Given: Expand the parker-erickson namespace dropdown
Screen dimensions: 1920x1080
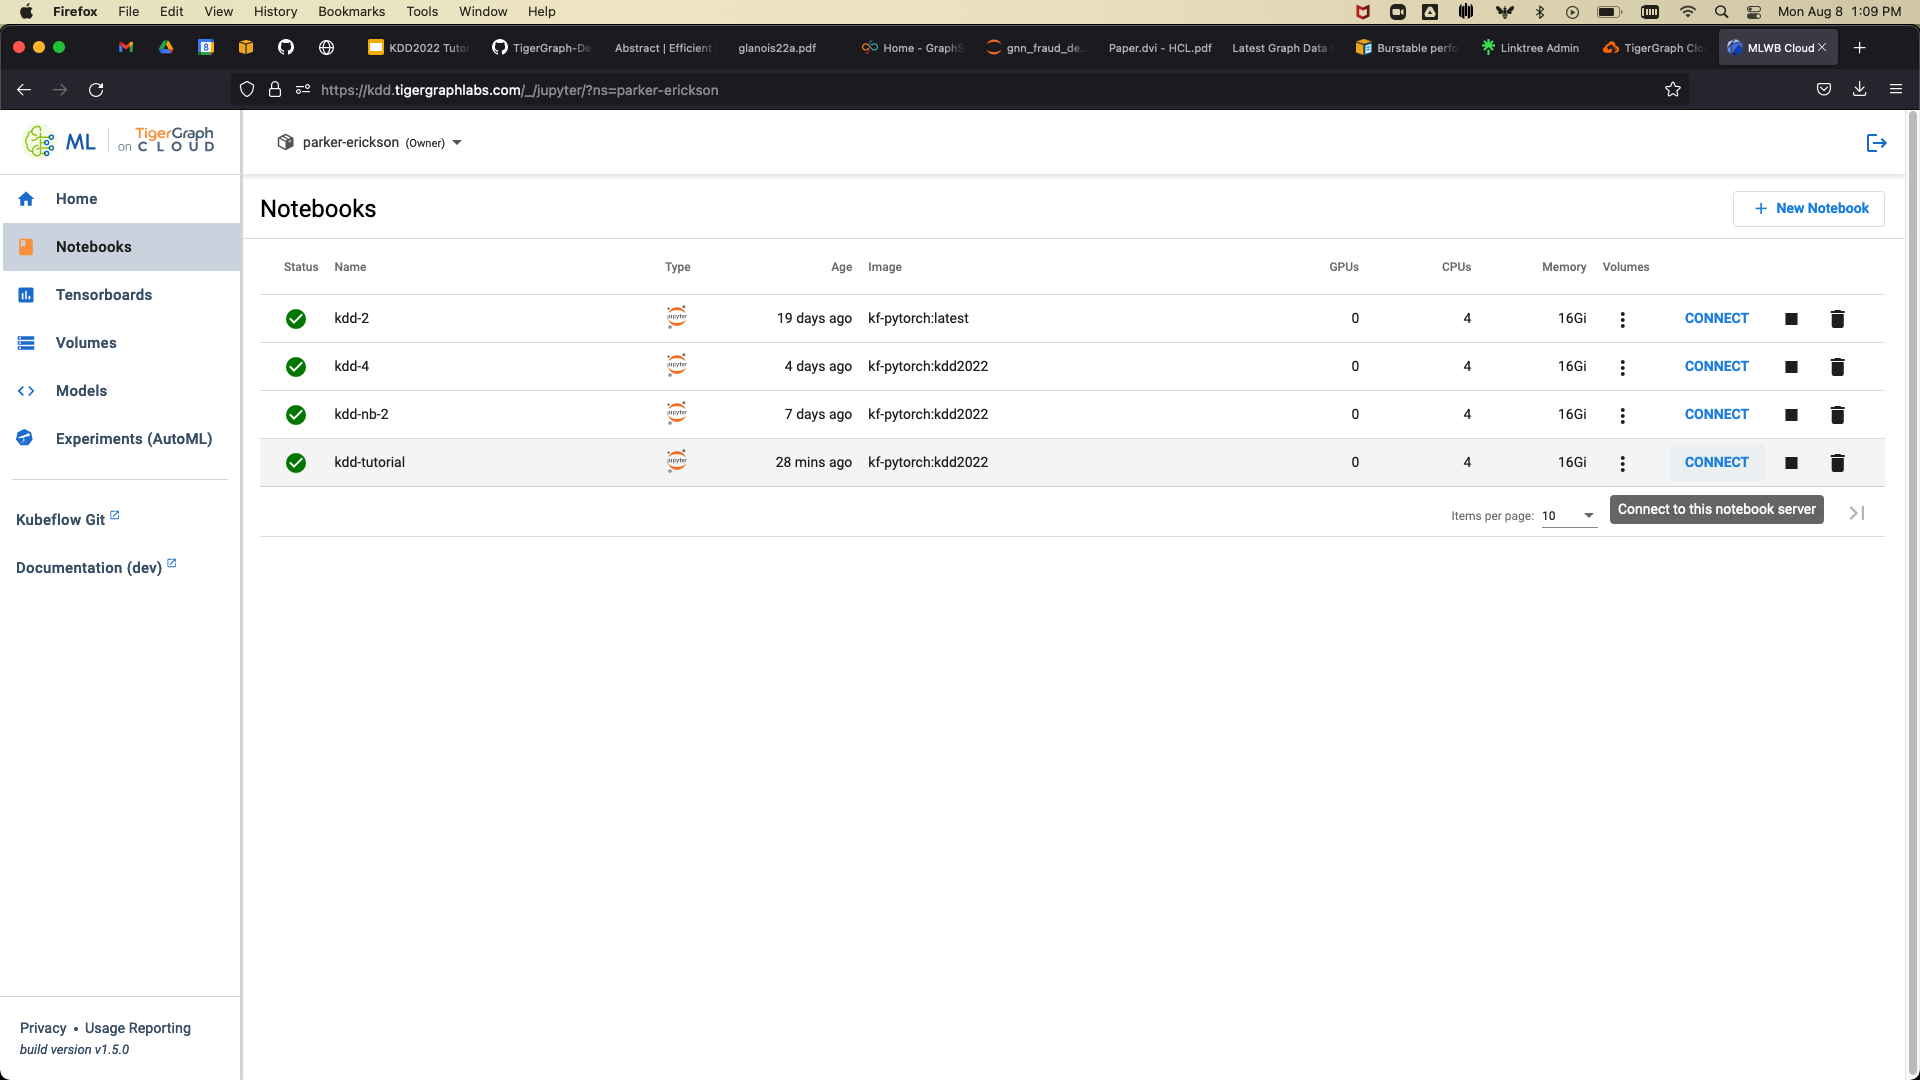Looking at the screenshot, I should click(x=457, y=143).
